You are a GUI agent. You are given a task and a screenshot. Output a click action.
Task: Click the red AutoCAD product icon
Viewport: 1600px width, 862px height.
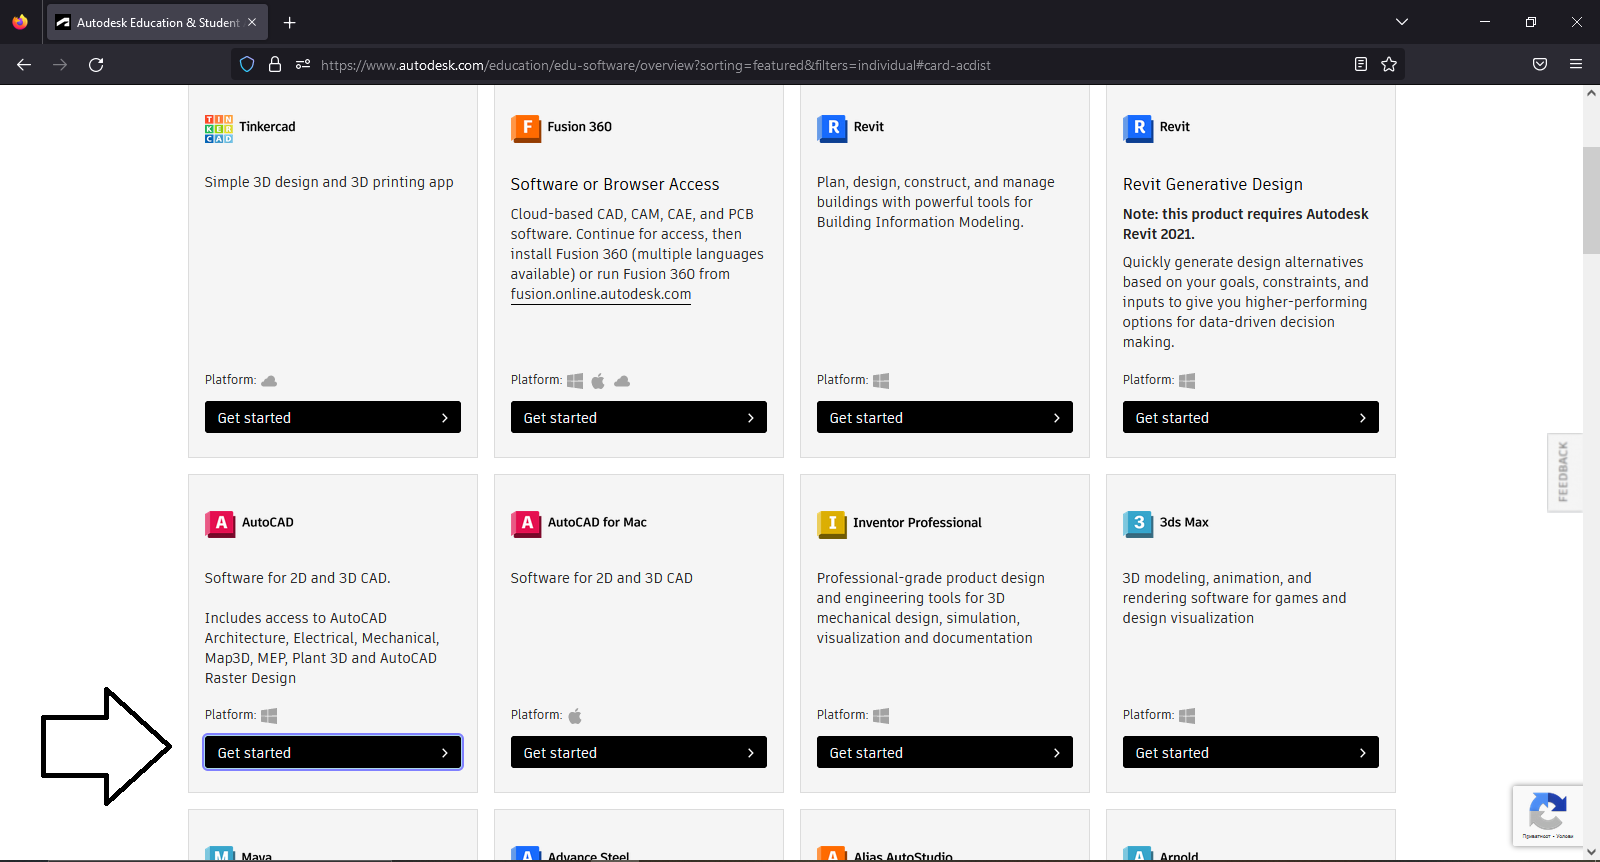coord(220,524)
